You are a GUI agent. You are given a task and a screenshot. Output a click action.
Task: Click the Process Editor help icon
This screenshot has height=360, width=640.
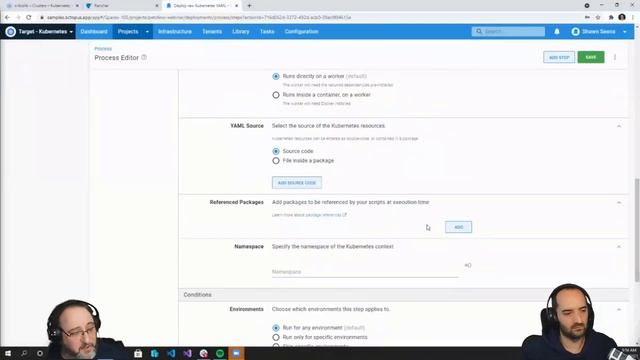pos(144,58)
